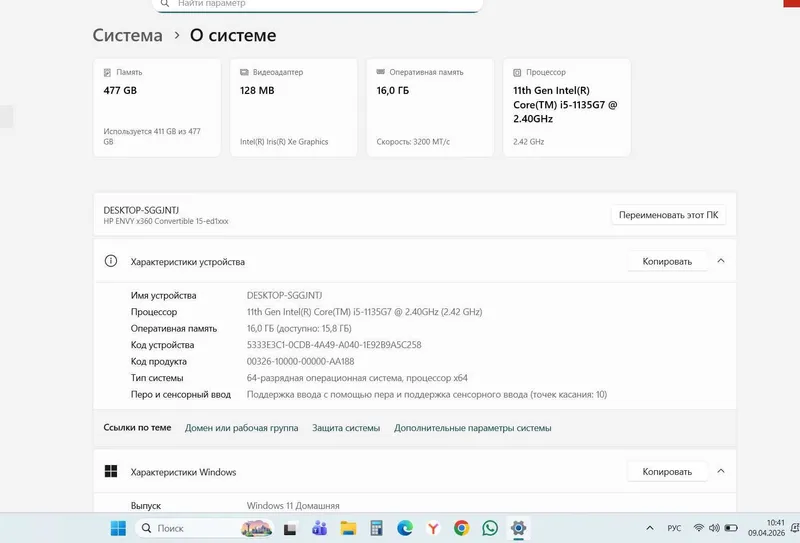Click the Windows logo beside Характеристики Windows
800x543 pixels.
(x=111, y=471)
